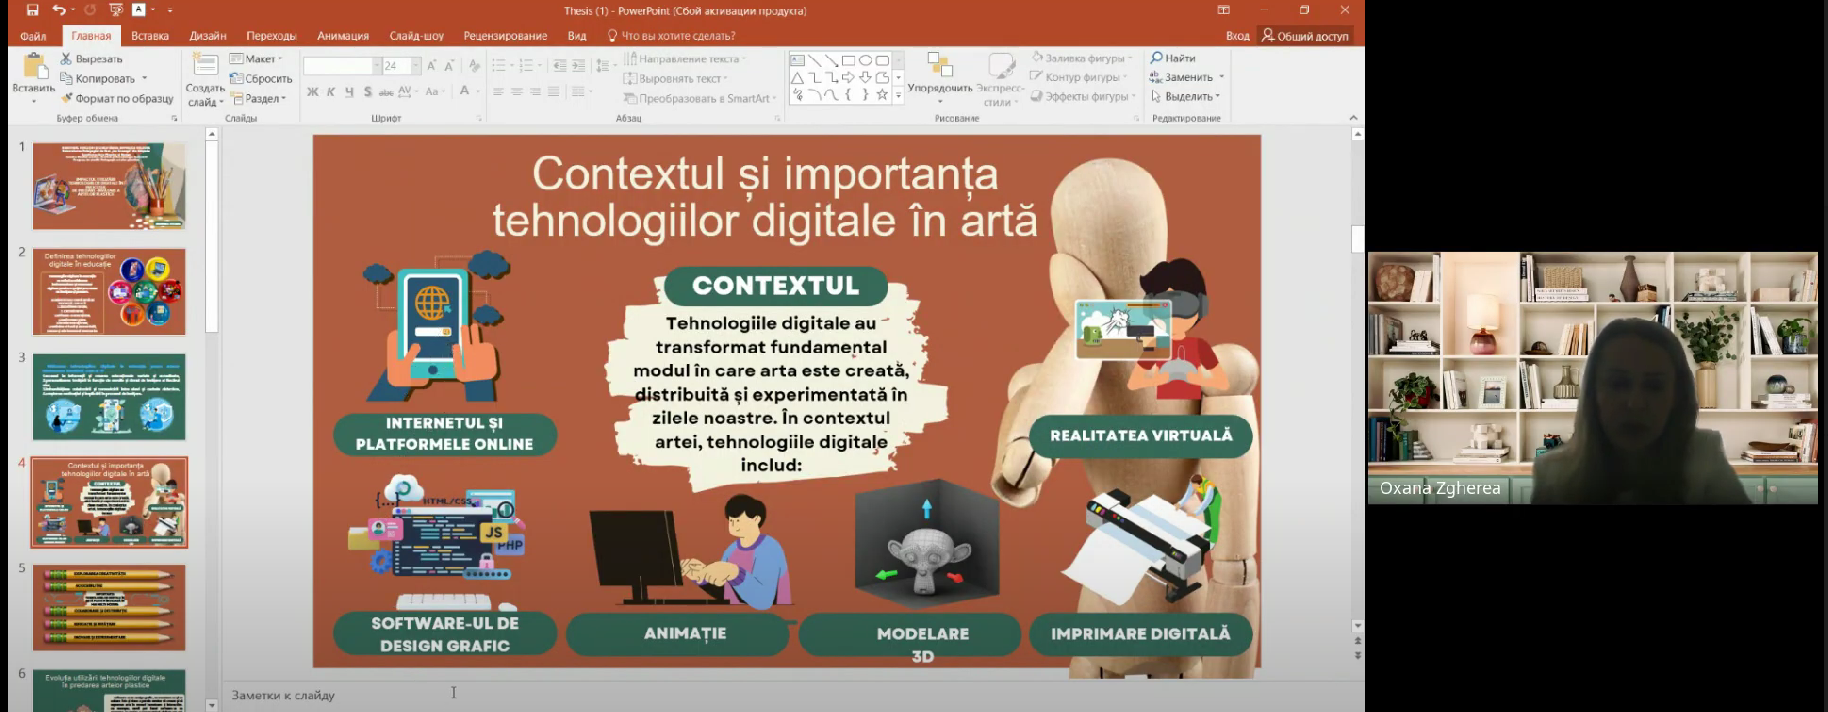Increase font size with the larger A icon
The height and width of the screenshot is (712, 1828).
tap(431, 66)
